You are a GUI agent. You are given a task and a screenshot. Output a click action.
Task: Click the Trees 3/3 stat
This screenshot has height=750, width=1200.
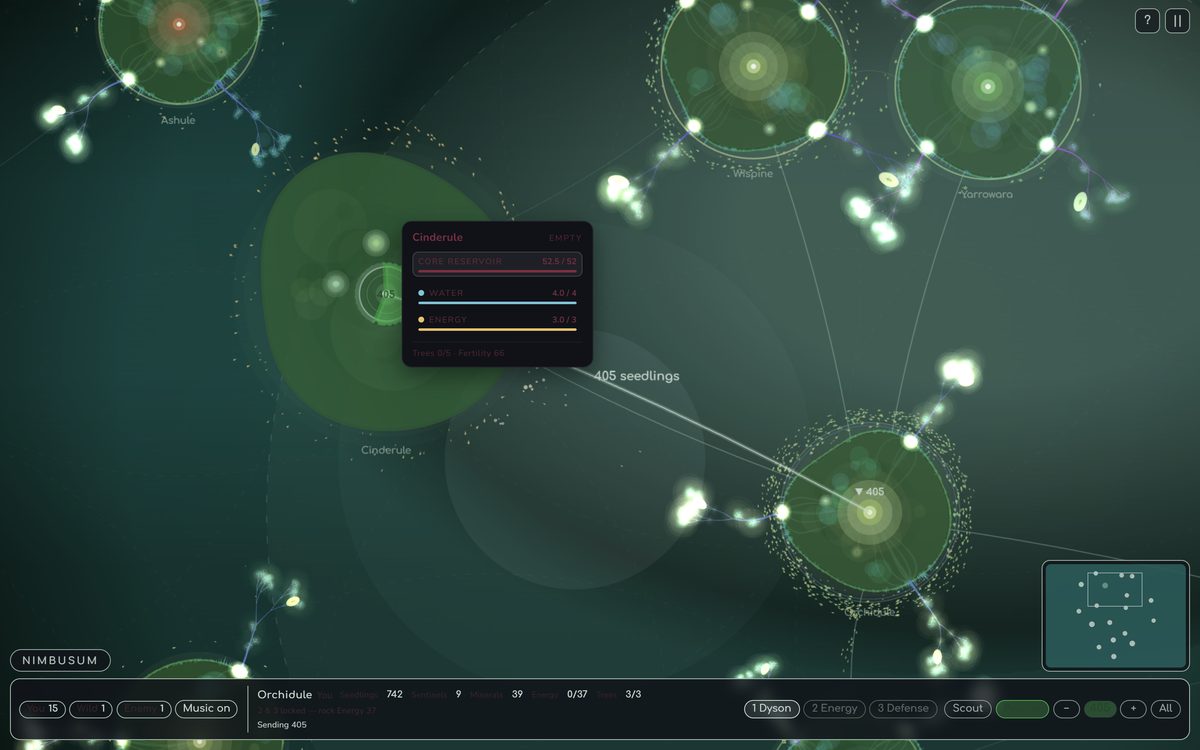[x=619, y=694]
